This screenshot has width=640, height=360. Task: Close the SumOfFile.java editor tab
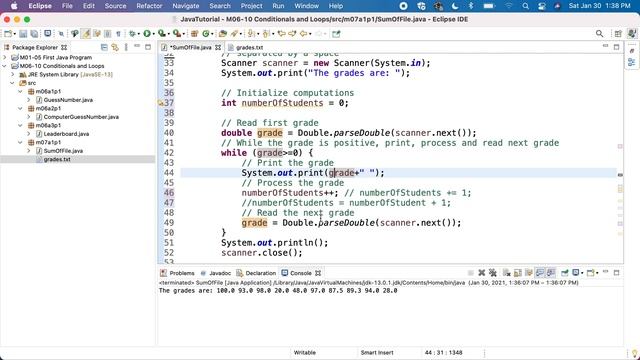218,47
